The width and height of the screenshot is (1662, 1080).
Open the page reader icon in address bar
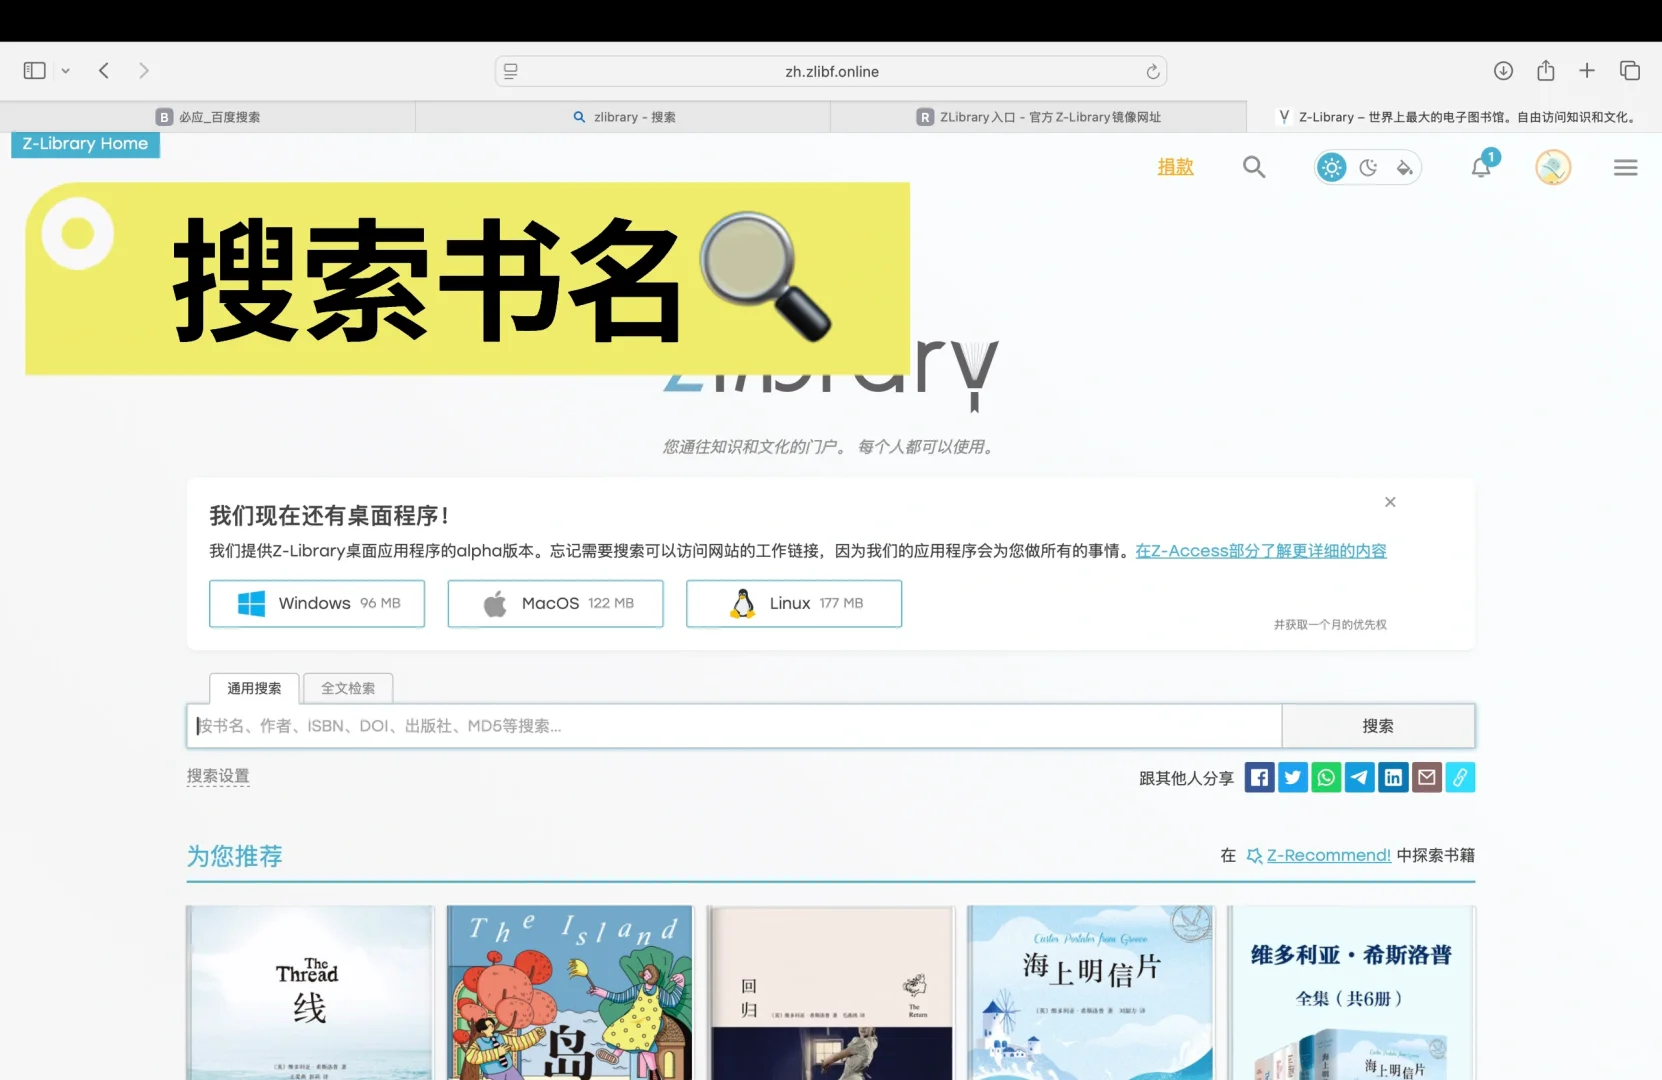click(x=511, y=71)
